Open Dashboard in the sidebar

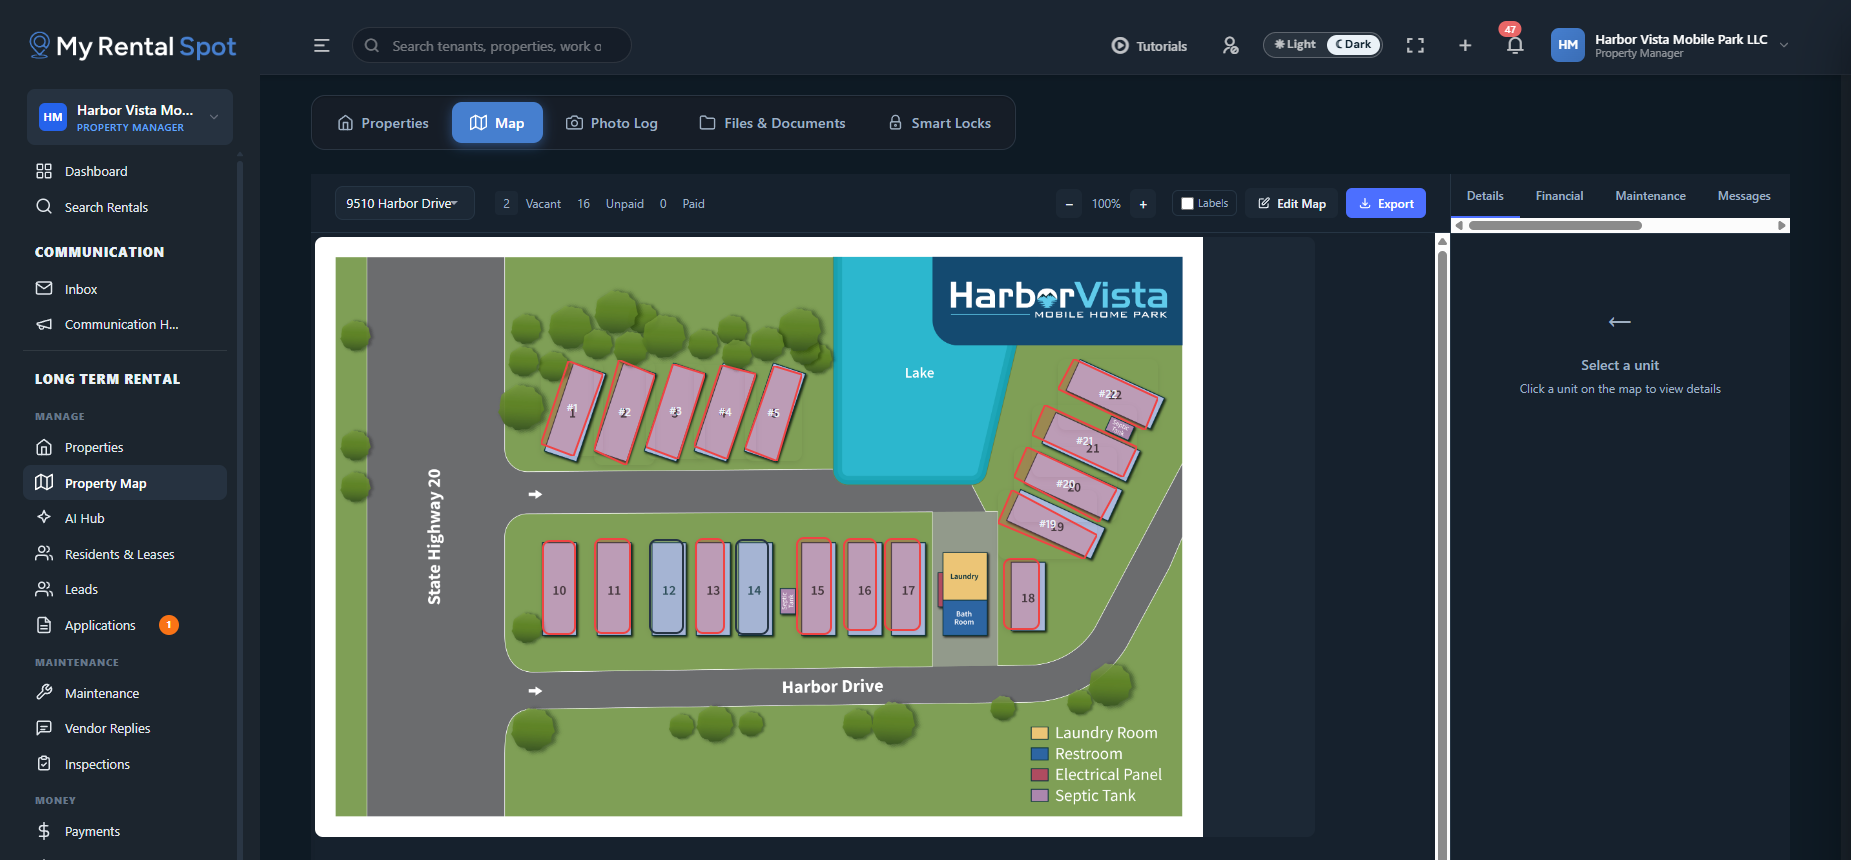125,171
